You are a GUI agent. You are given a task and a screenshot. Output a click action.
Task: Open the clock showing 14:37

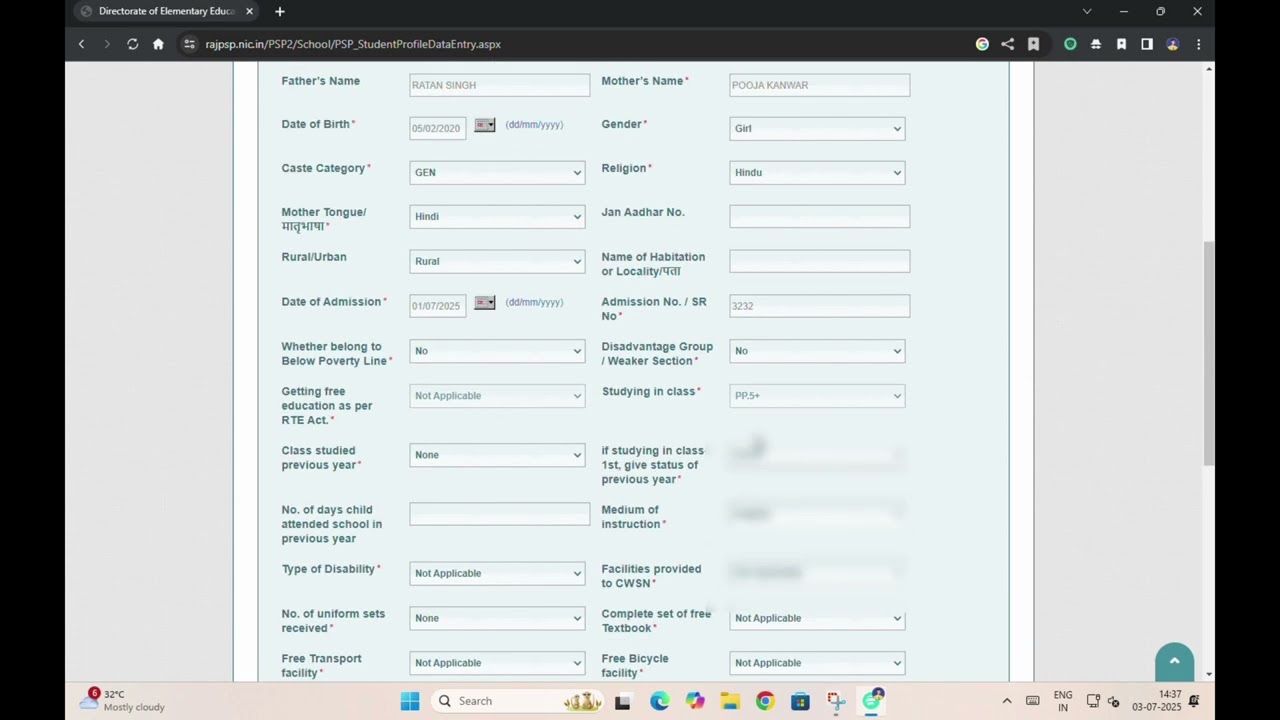(1157, 701)
